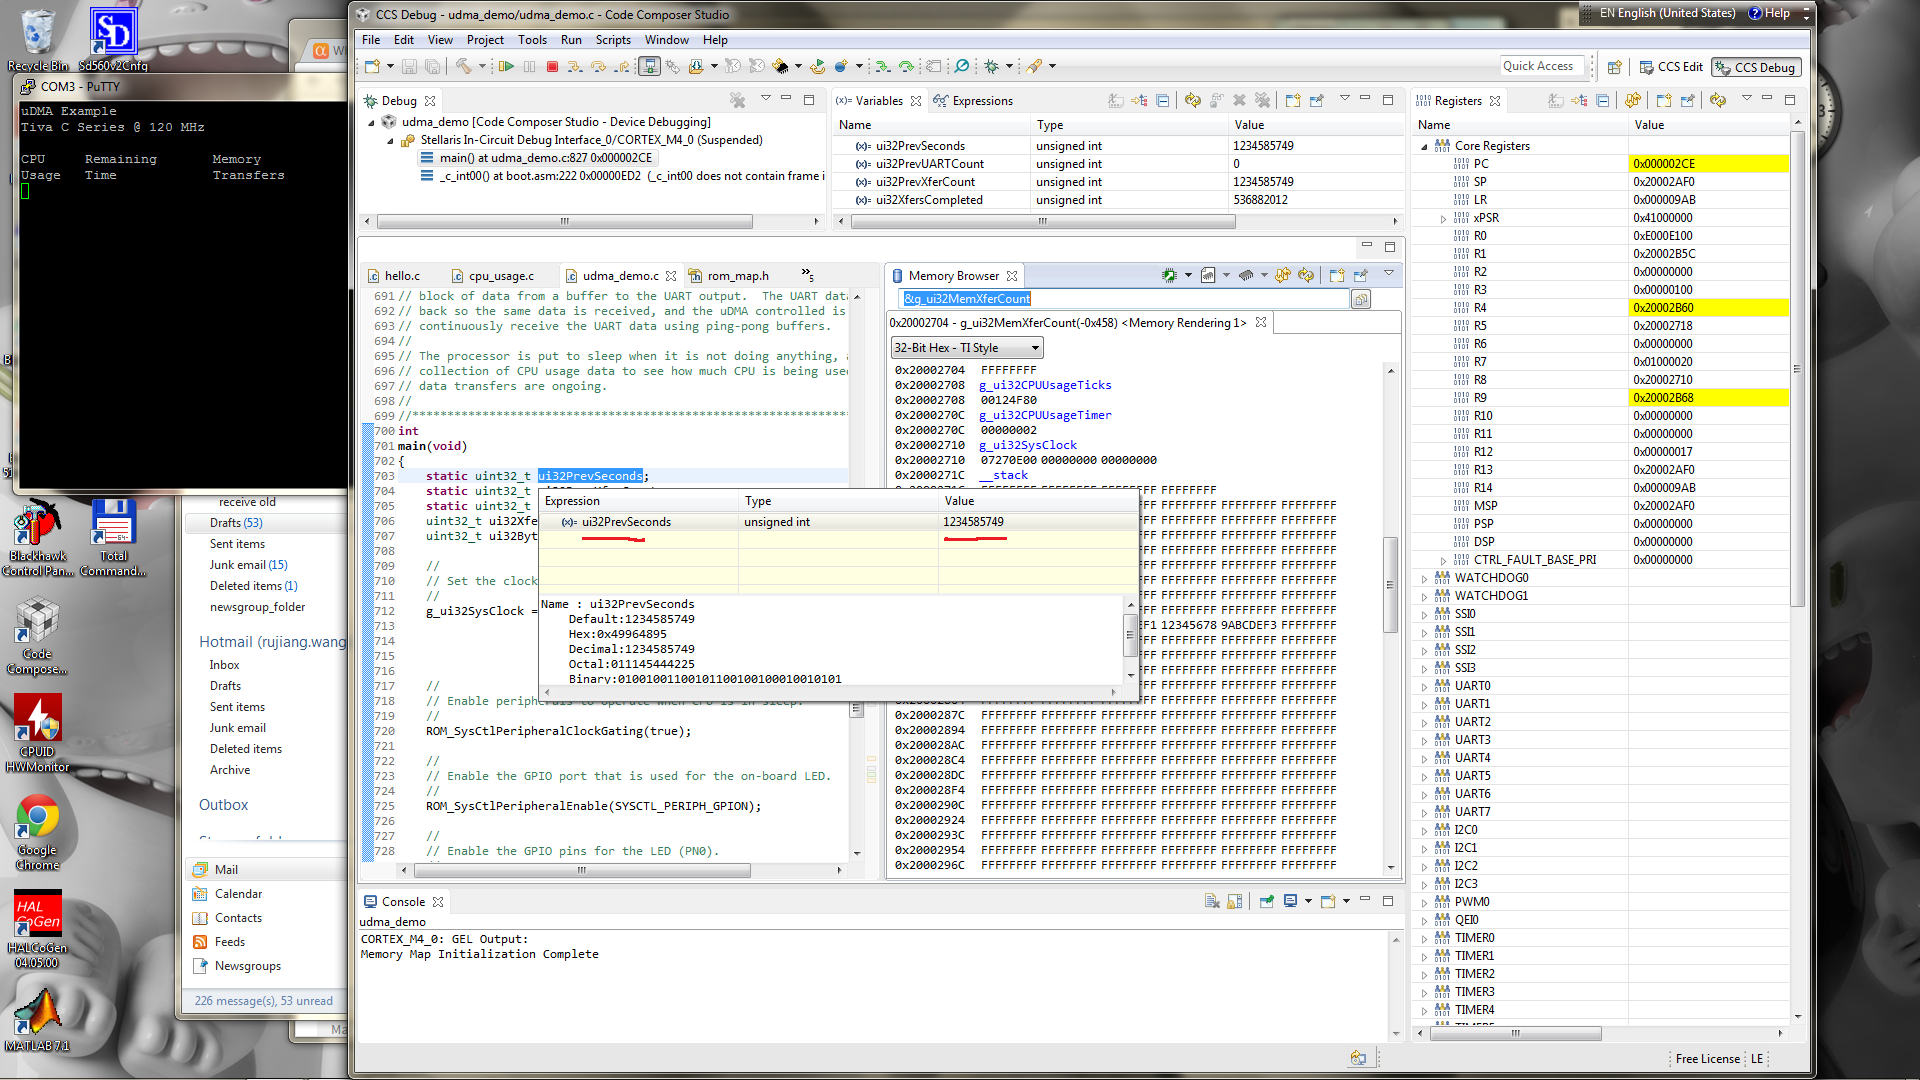Image resolution: width=1920 pixels, height=1080 pixels.
Task: Click the Save icon in toolbar
Action: (x=409, y=67)
